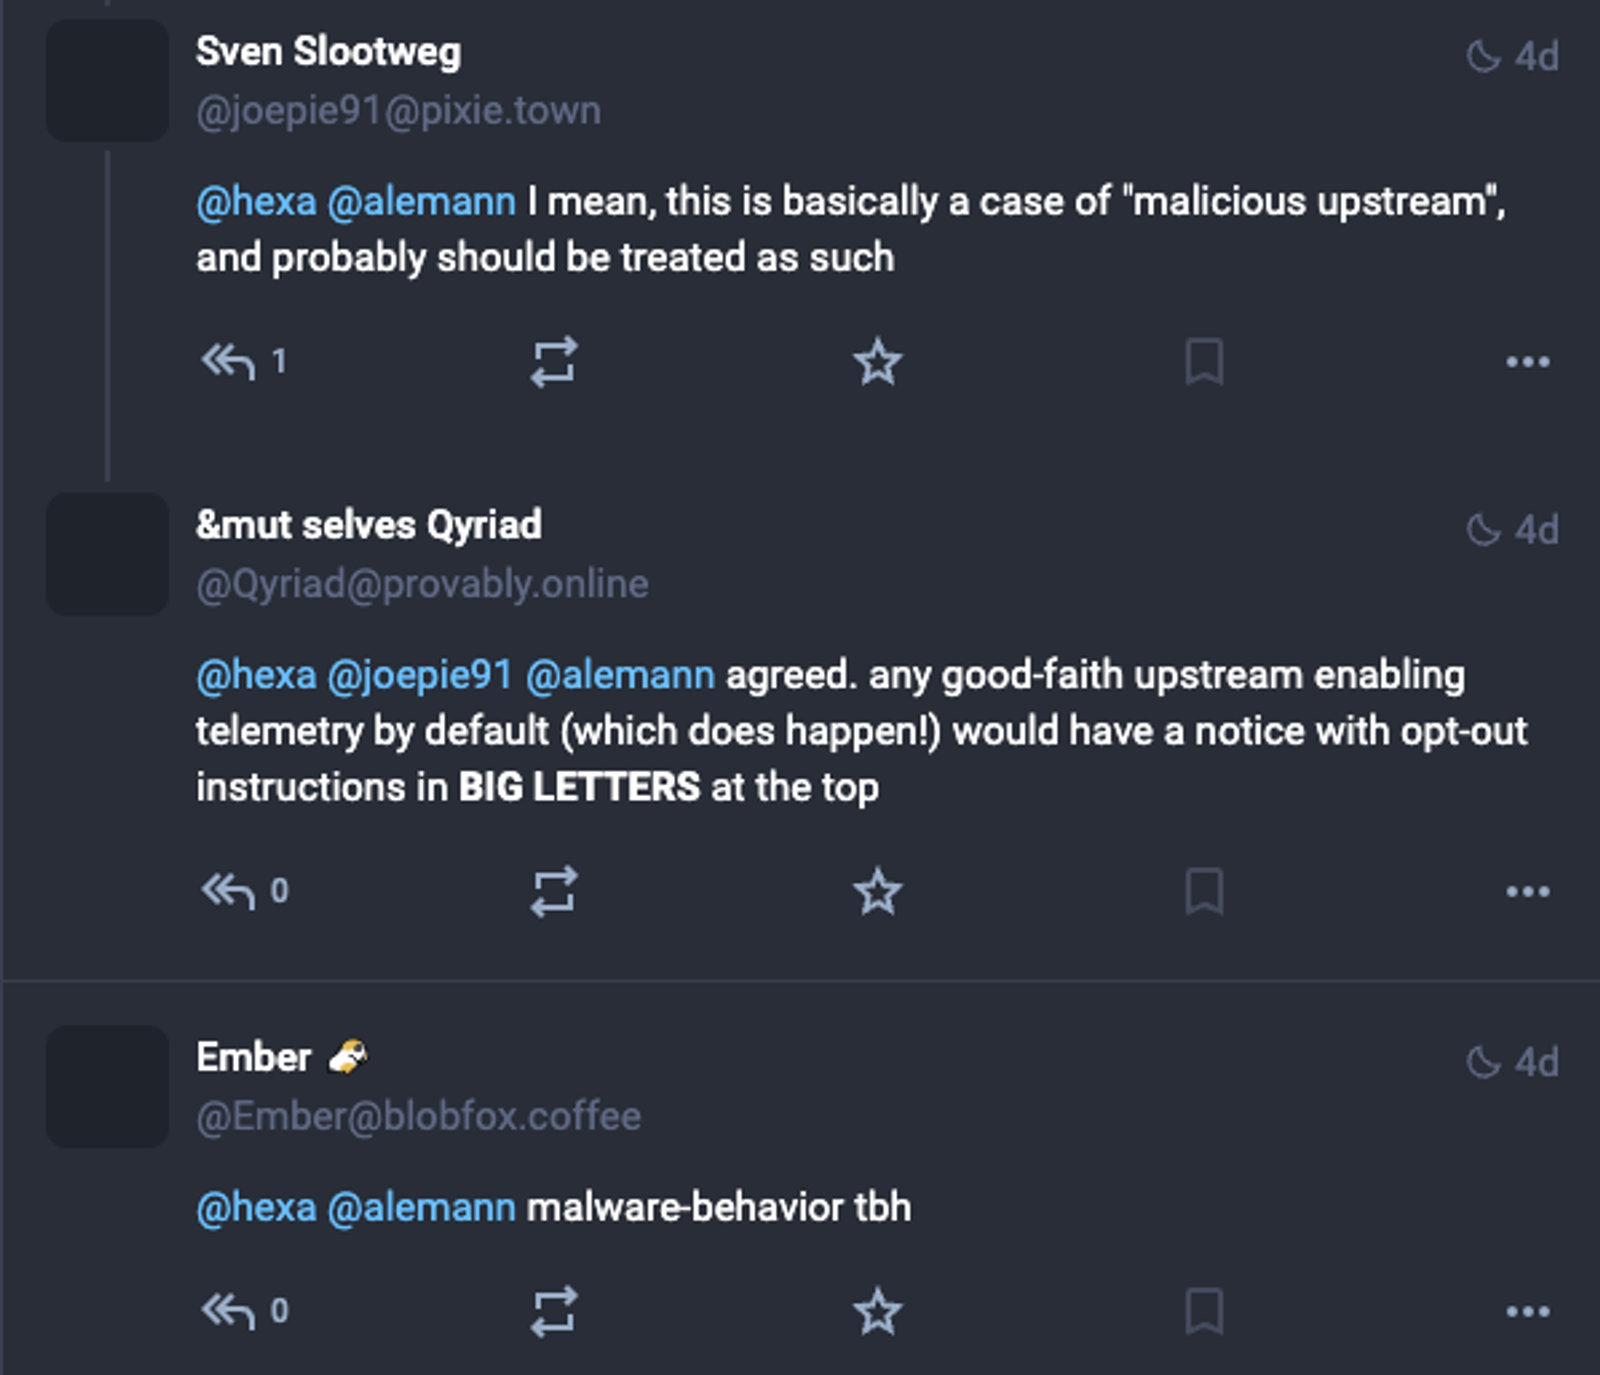Reply to the Qyriad post
1600x1375 pixels.
click(x=229, y=890)
